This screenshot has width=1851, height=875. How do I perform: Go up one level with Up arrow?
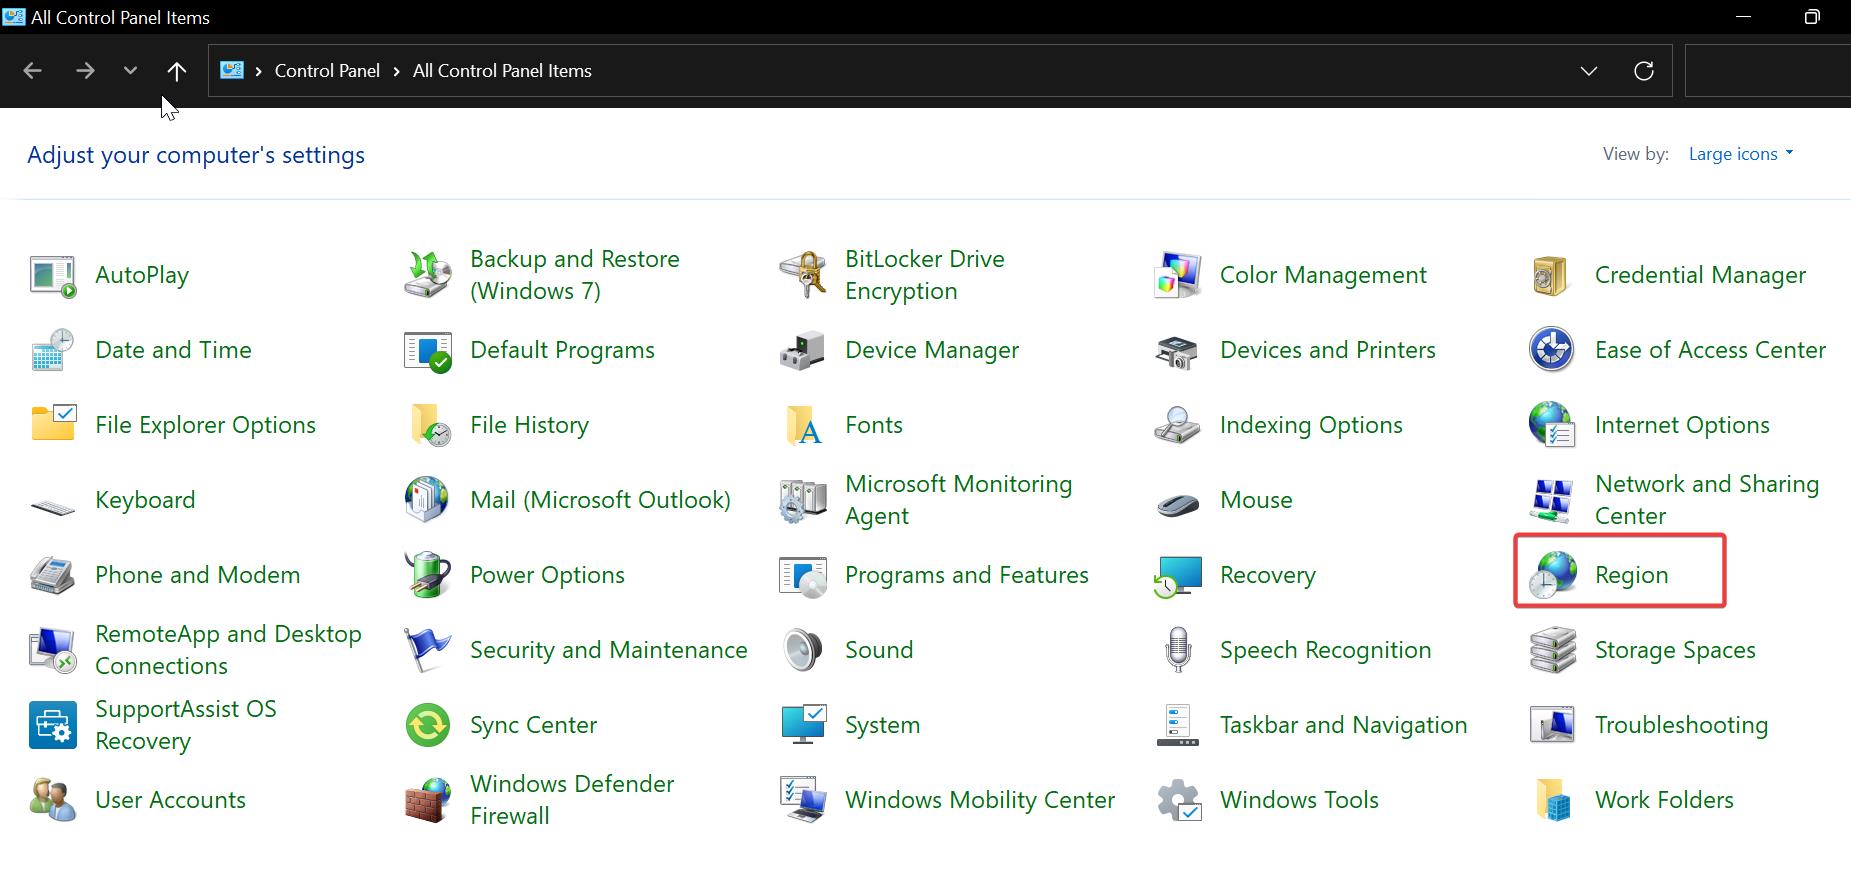(x=176, y=71)
